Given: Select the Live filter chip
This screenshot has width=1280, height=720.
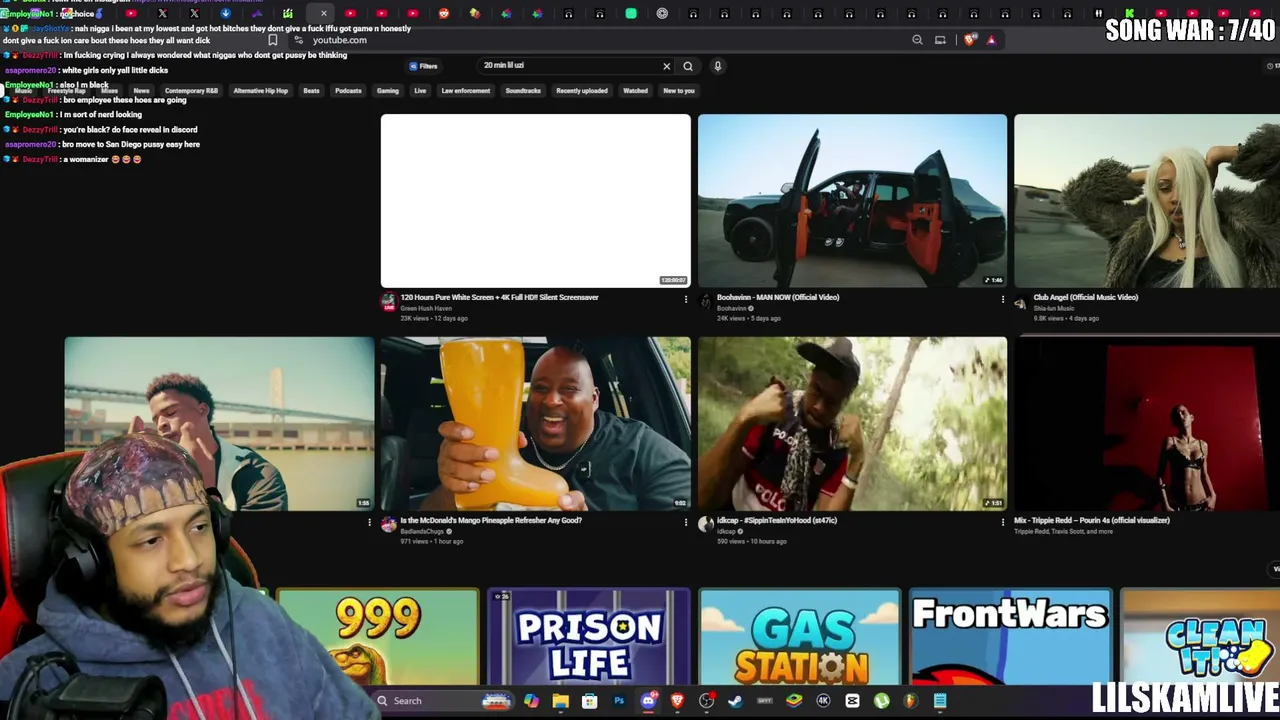Looking at the screenshot, I should tap(420, 91).
